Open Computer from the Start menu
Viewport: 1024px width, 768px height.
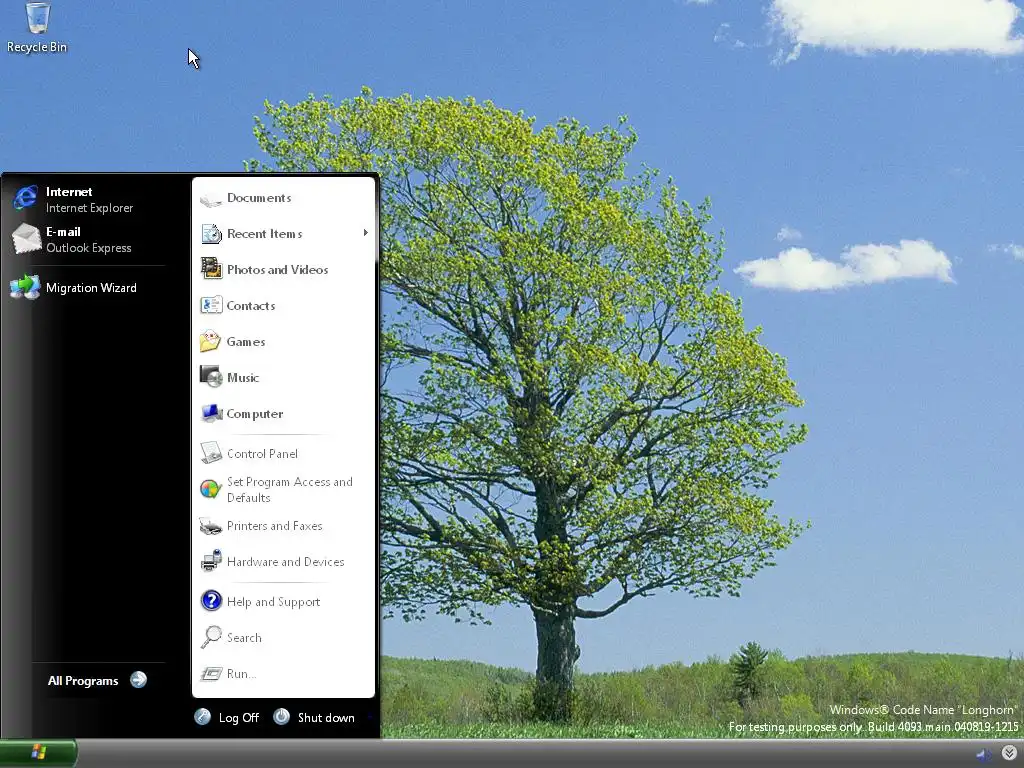[283, 413]
